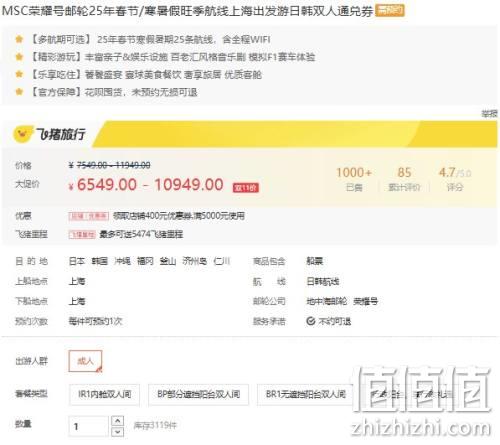This screenshot has width=500, height=445.
Task: Click the 1000+ 已售 sold count
Action: click(354, 179)
